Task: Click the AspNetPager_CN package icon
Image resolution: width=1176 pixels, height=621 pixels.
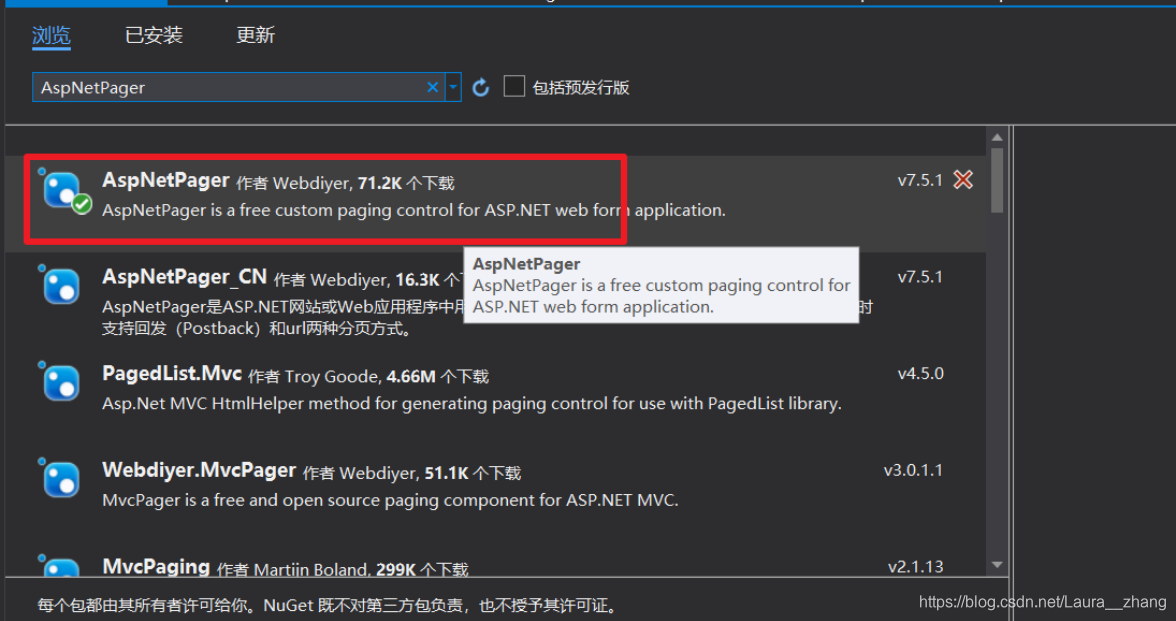Action: tap(60, 285)
